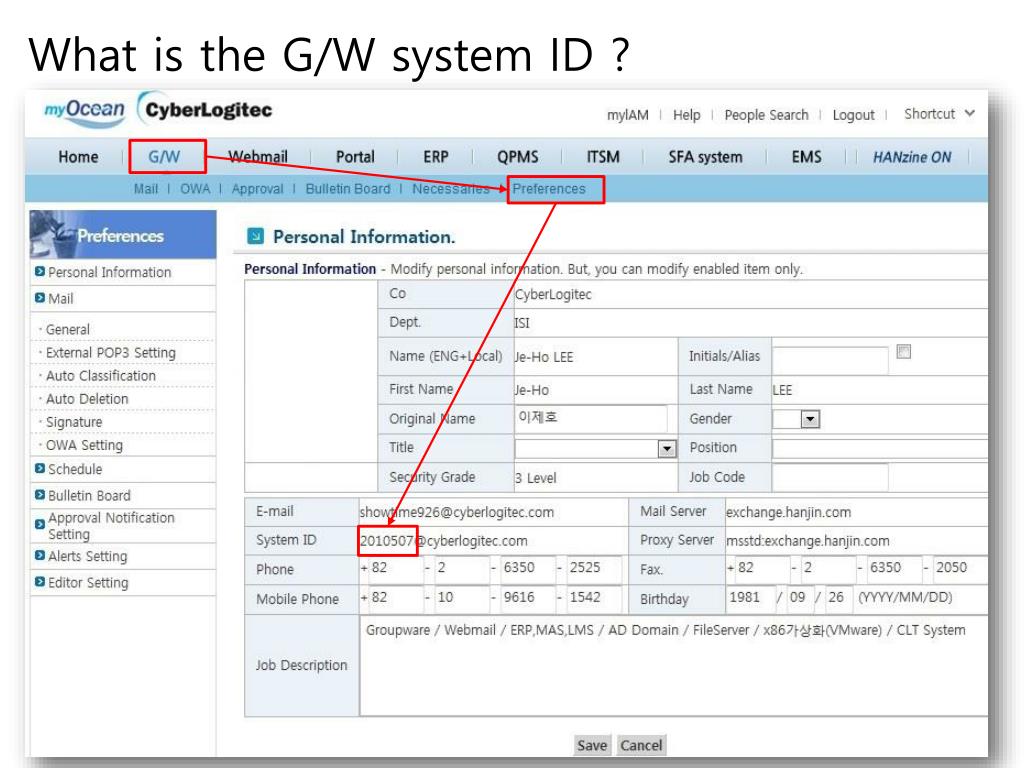Open the Shortcut dropdown

coord(939,114)
